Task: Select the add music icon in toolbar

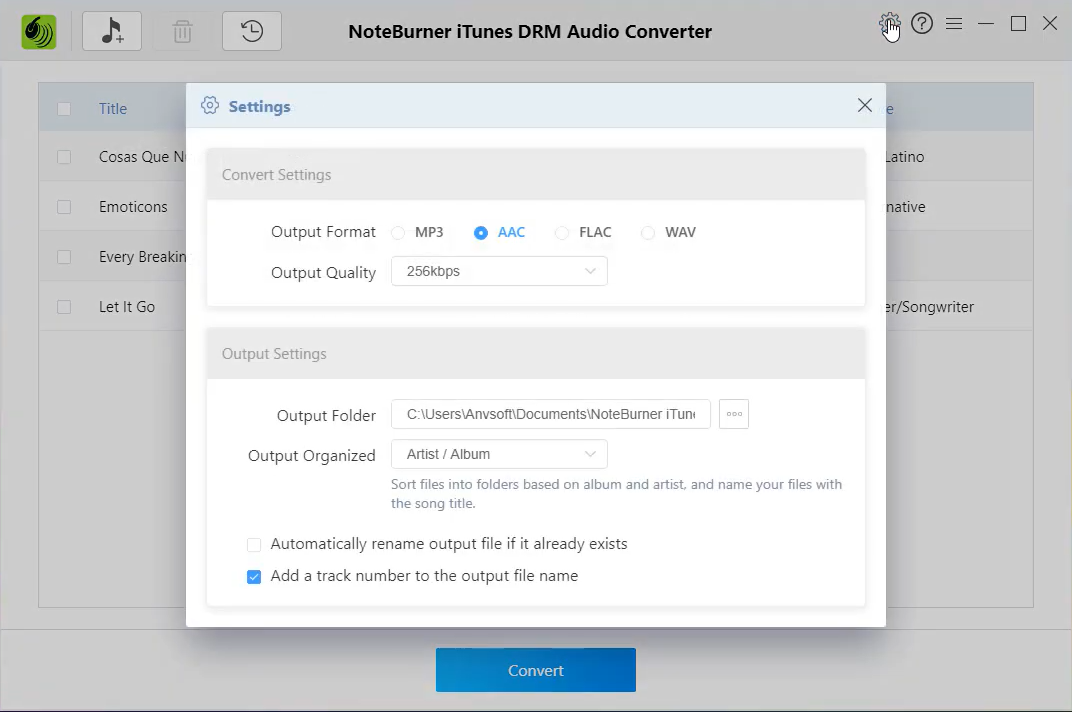Action: 111,31
